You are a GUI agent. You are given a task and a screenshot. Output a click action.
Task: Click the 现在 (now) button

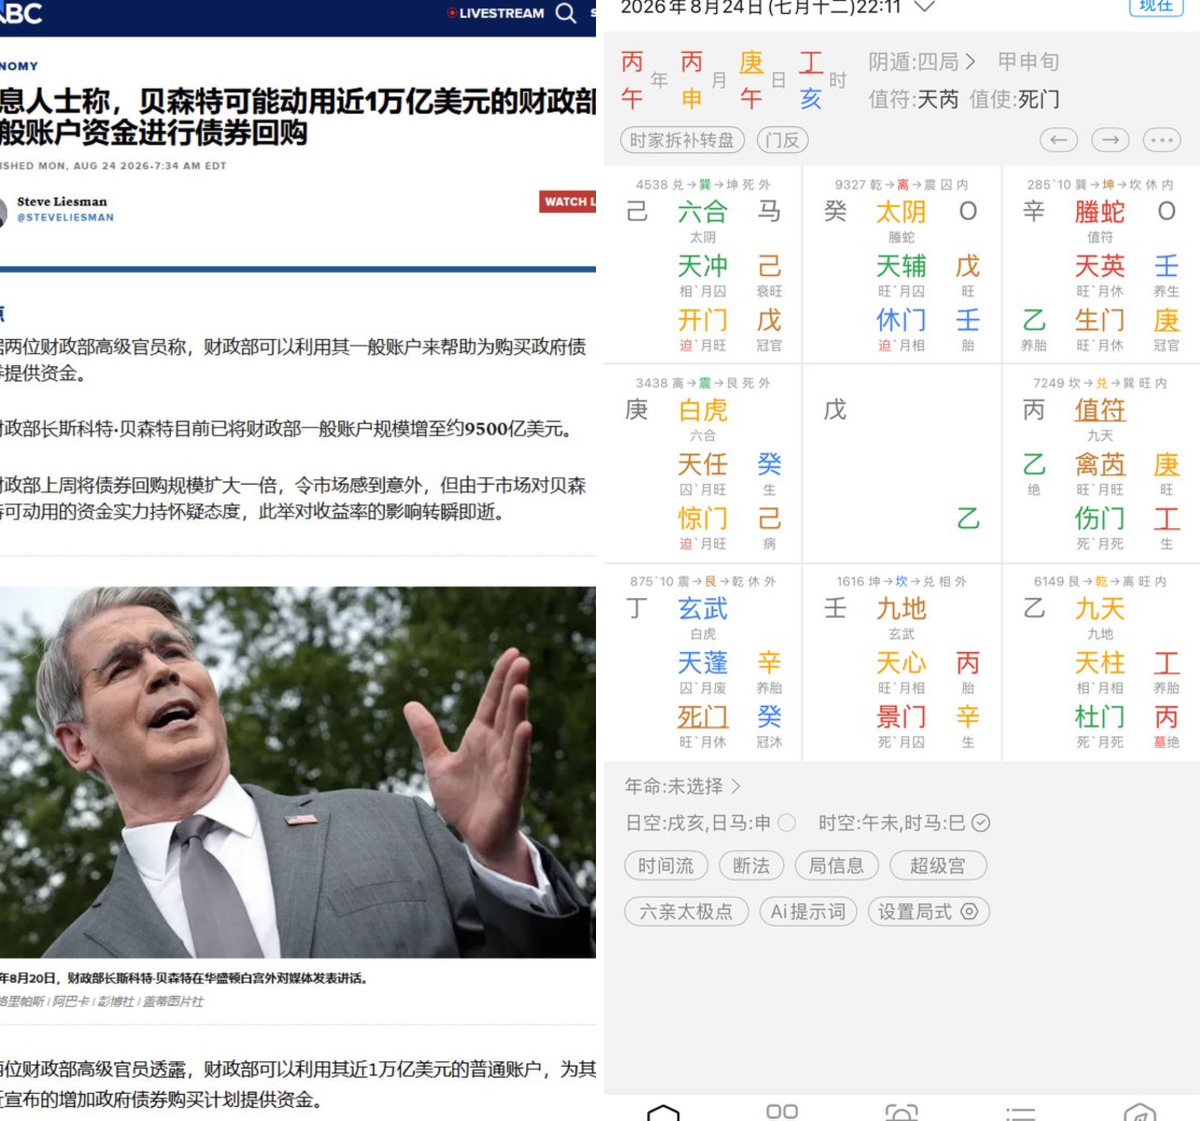click(x=1156, y=5)
